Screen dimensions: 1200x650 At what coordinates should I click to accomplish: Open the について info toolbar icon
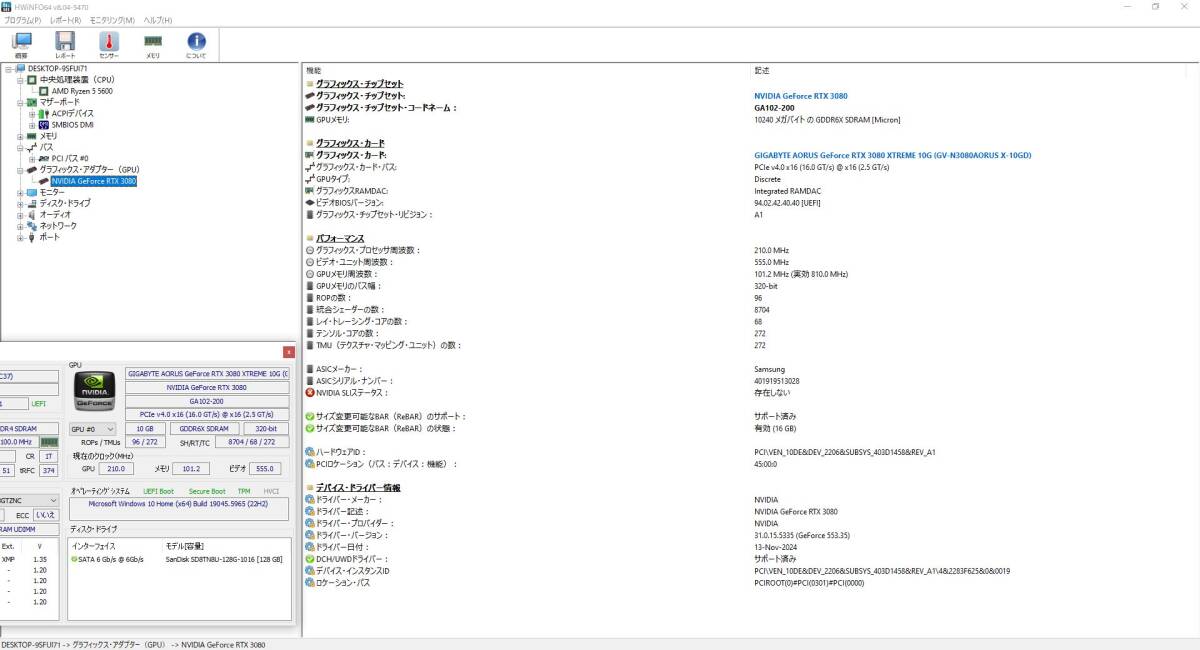click(196, 45)
